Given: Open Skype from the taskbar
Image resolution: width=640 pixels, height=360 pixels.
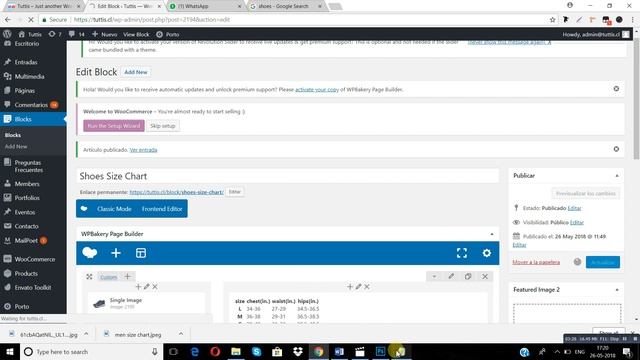Looking at the screenshot, I should click(256, 351).
